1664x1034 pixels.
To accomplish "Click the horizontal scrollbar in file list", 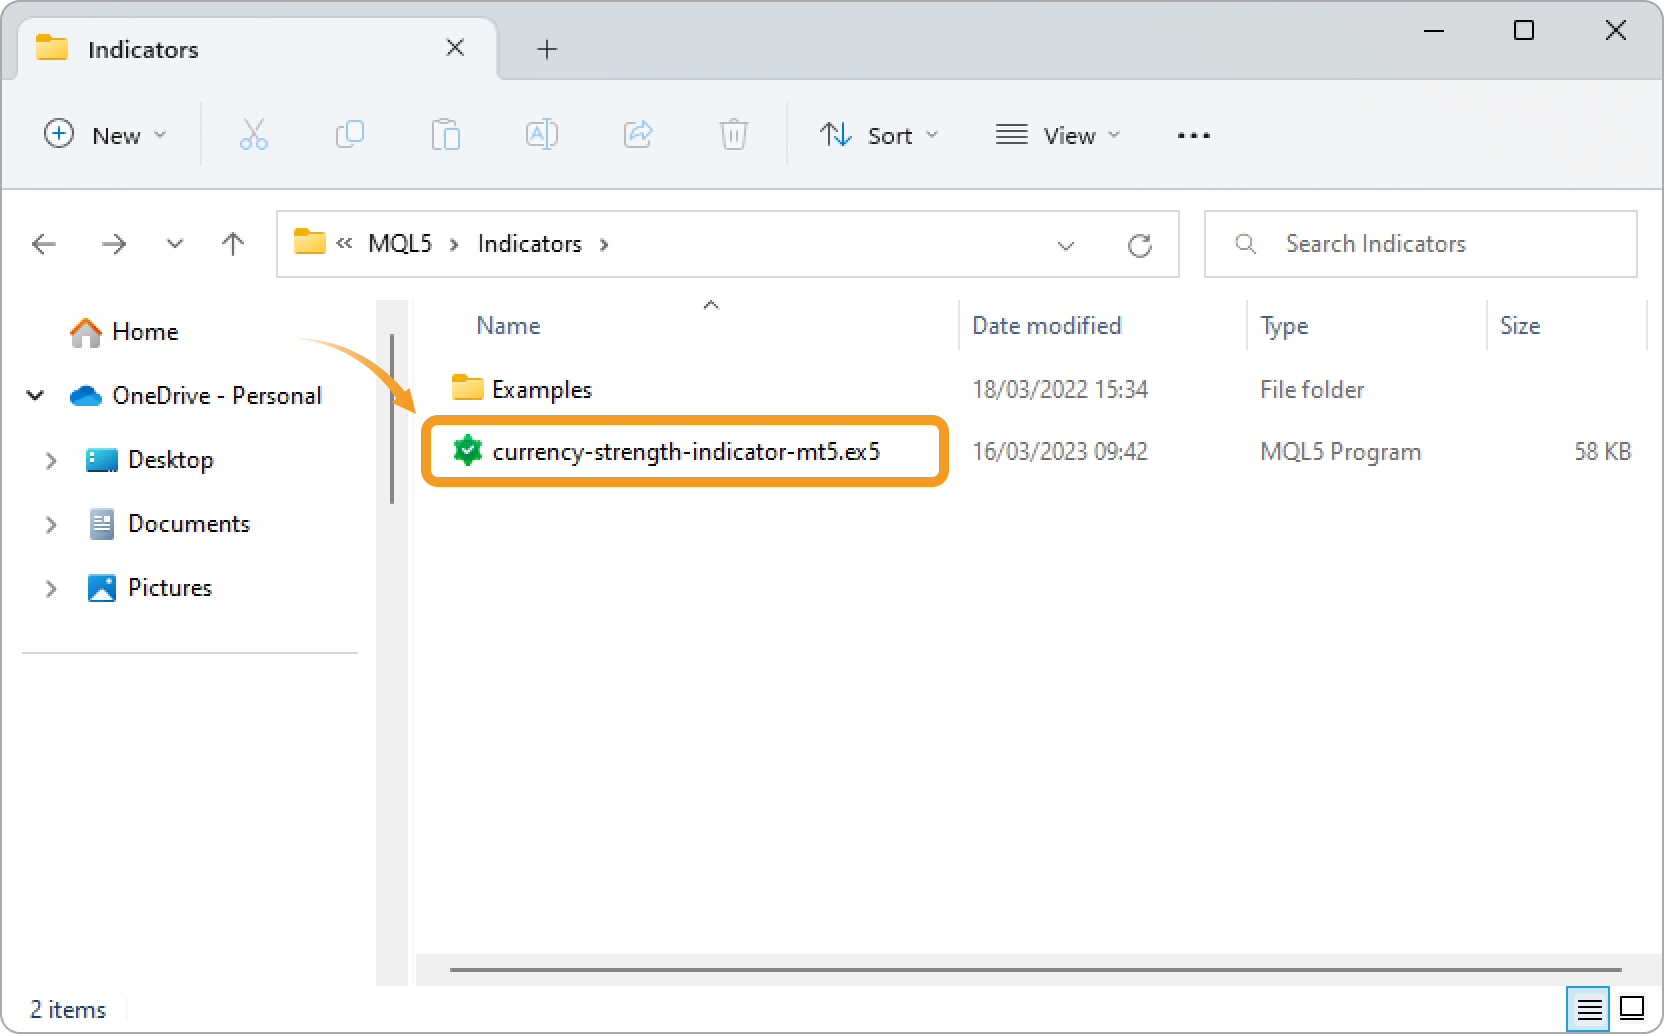I will 1035,969.
